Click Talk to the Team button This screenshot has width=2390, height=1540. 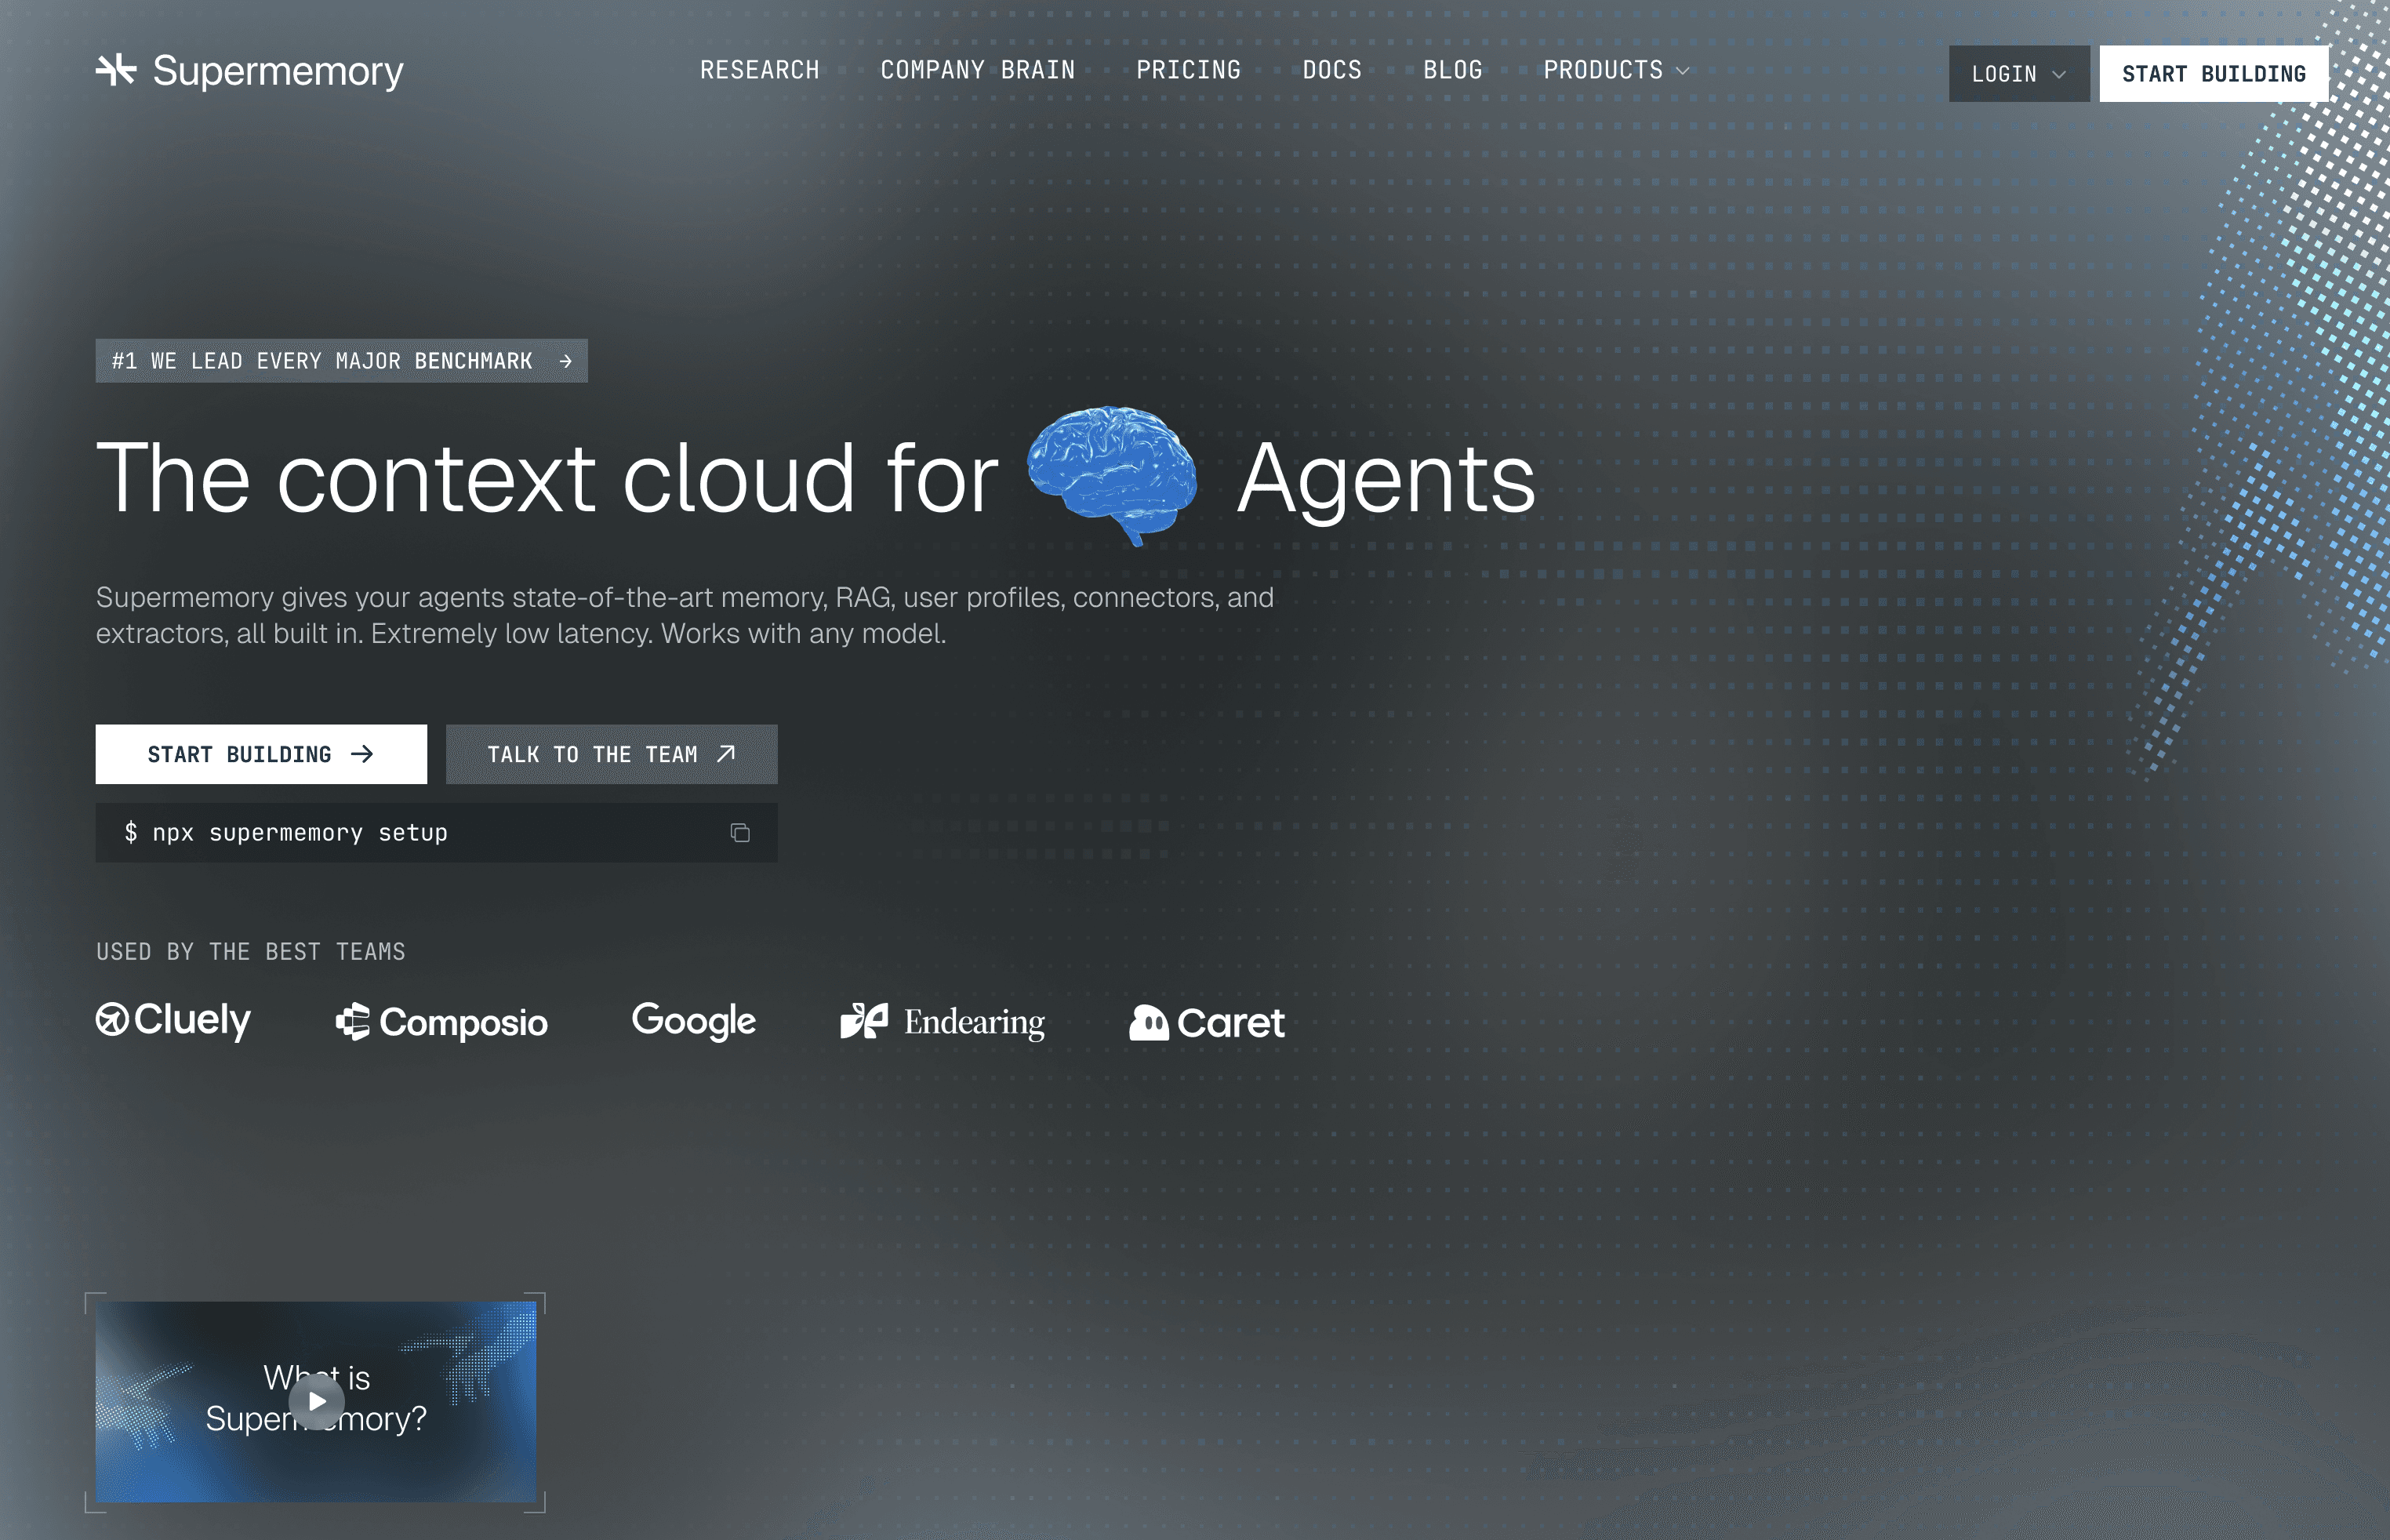tap(612, 754)
